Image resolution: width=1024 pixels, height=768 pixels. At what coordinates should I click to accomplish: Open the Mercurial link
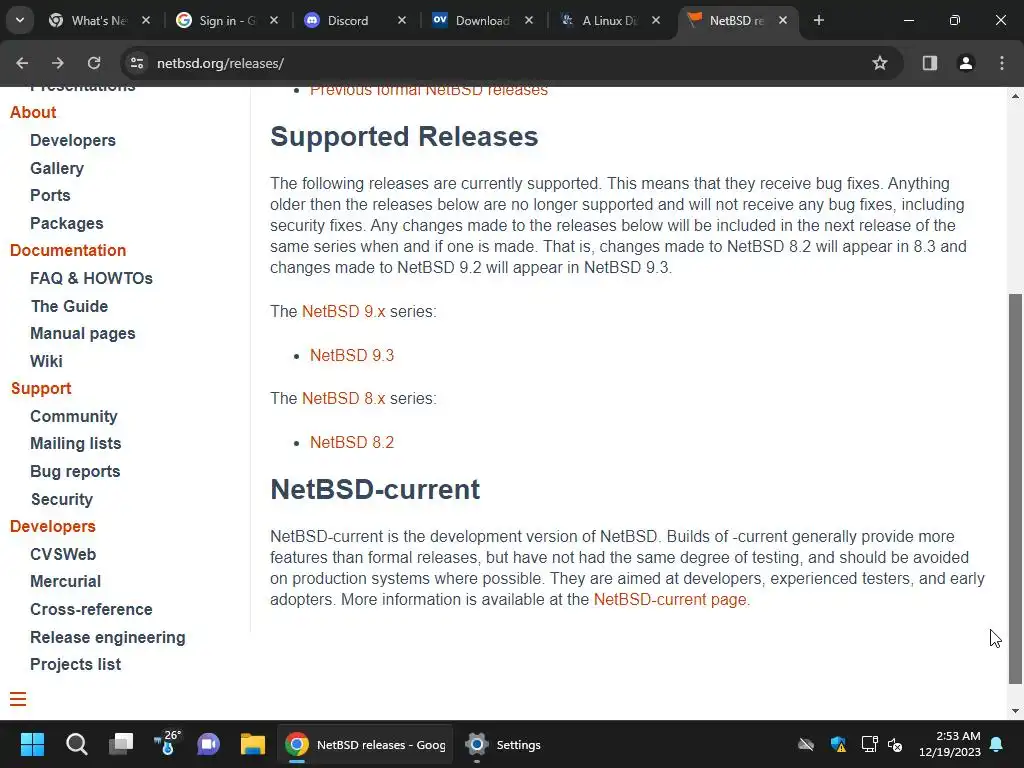(65, 581)
